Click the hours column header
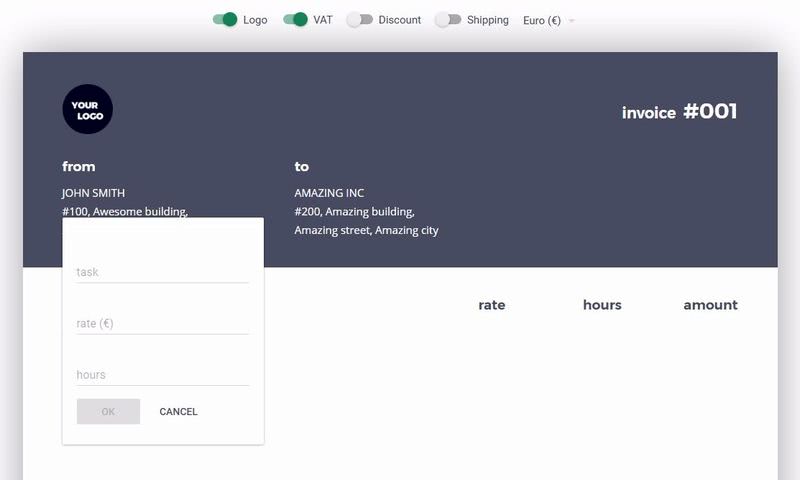The height and width of the screenshot is (480, 800). click(602, 305)
